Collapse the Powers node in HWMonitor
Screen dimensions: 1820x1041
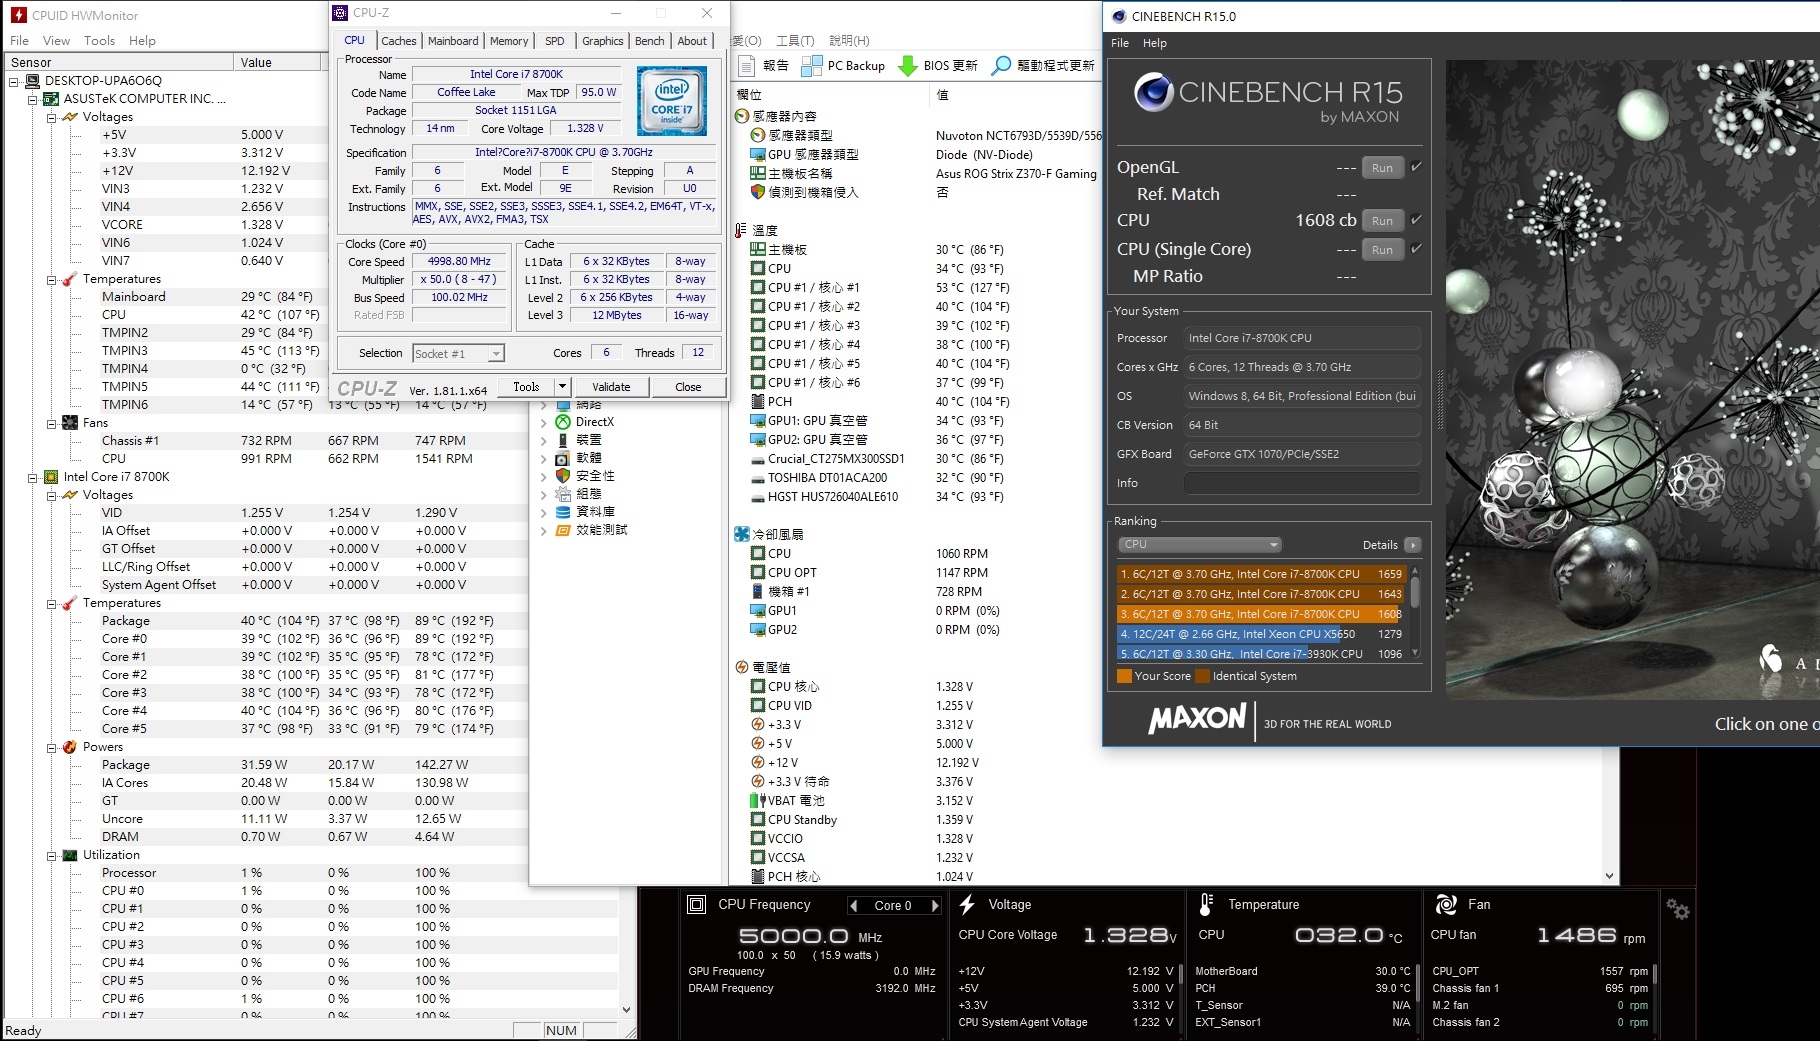[x=51, y=748]
